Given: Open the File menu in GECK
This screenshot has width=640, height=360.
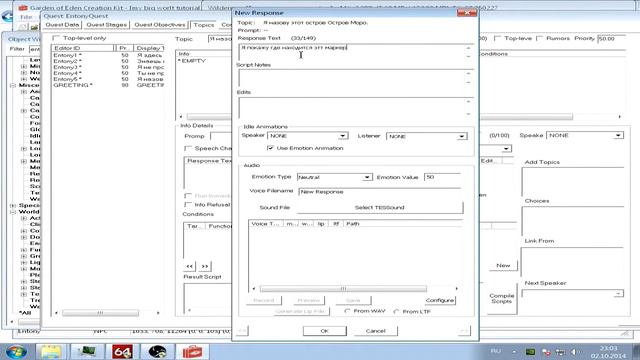Looking at the screenshot, I should pyautogui.click(x=26, y=17).
